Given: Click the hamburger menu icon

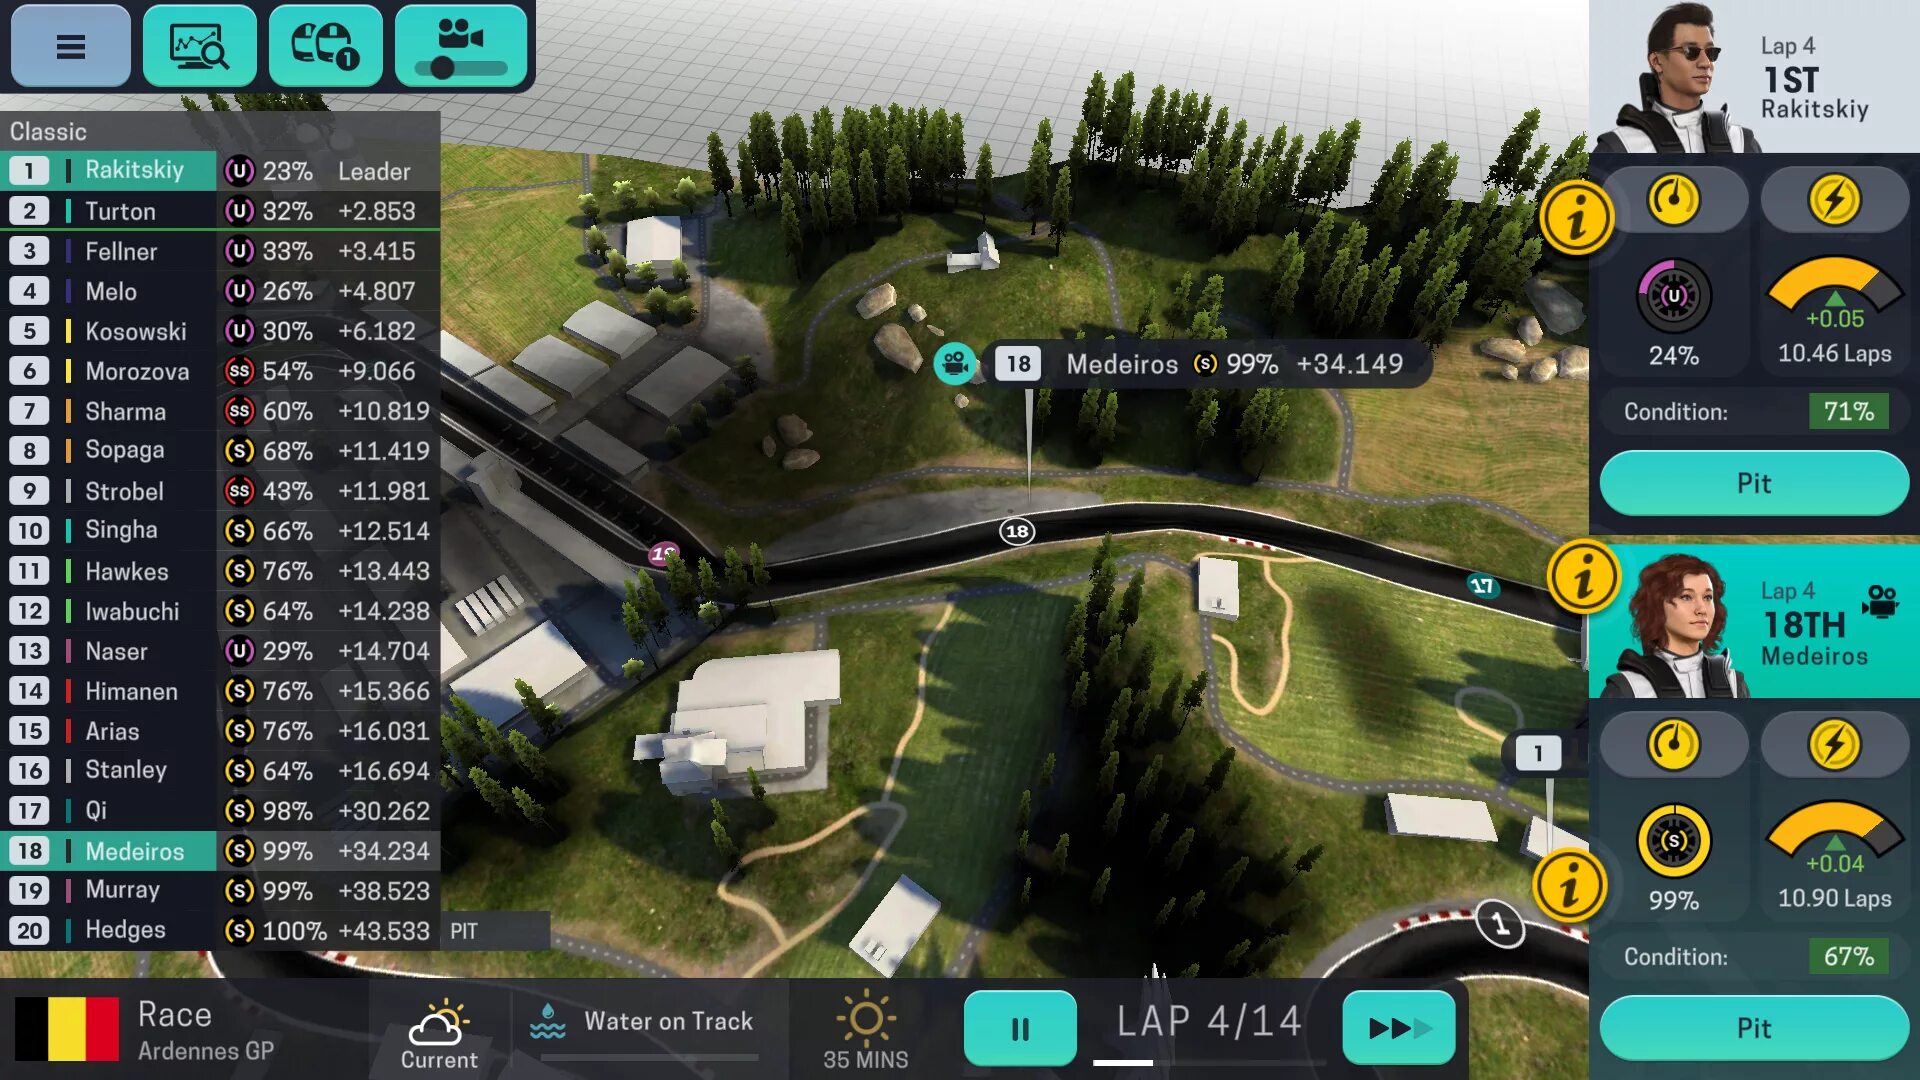Looking at the screenshot, I should point(71,45).
